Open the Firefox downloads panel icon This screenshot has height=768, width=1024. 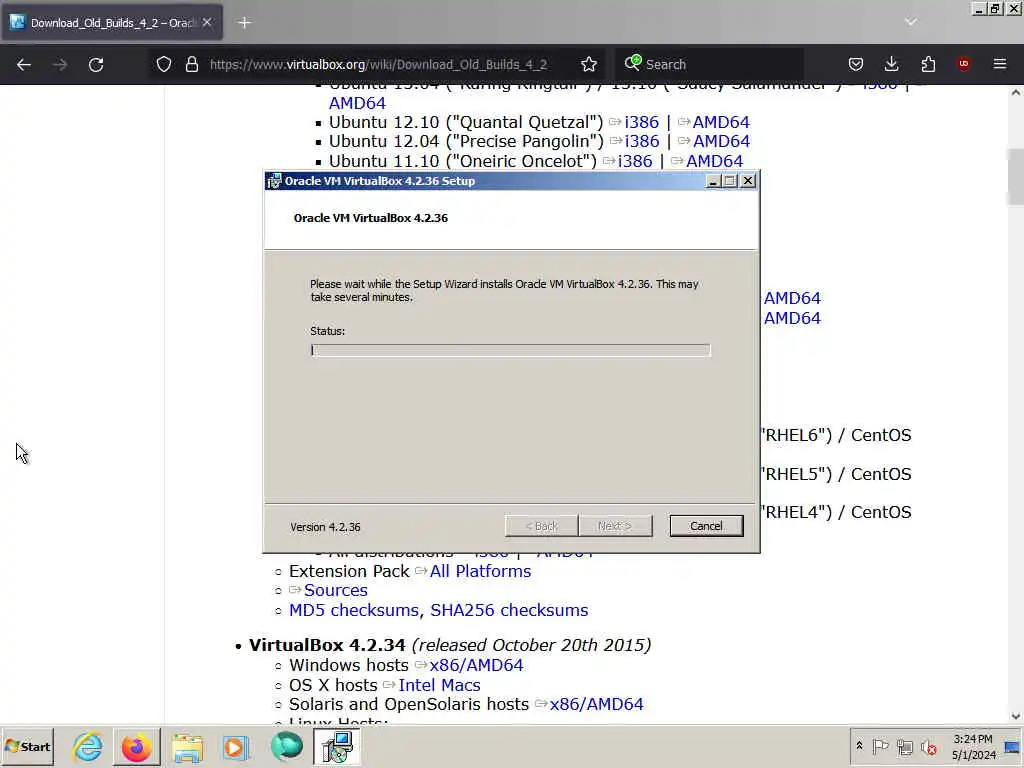[x=891, y=64]
